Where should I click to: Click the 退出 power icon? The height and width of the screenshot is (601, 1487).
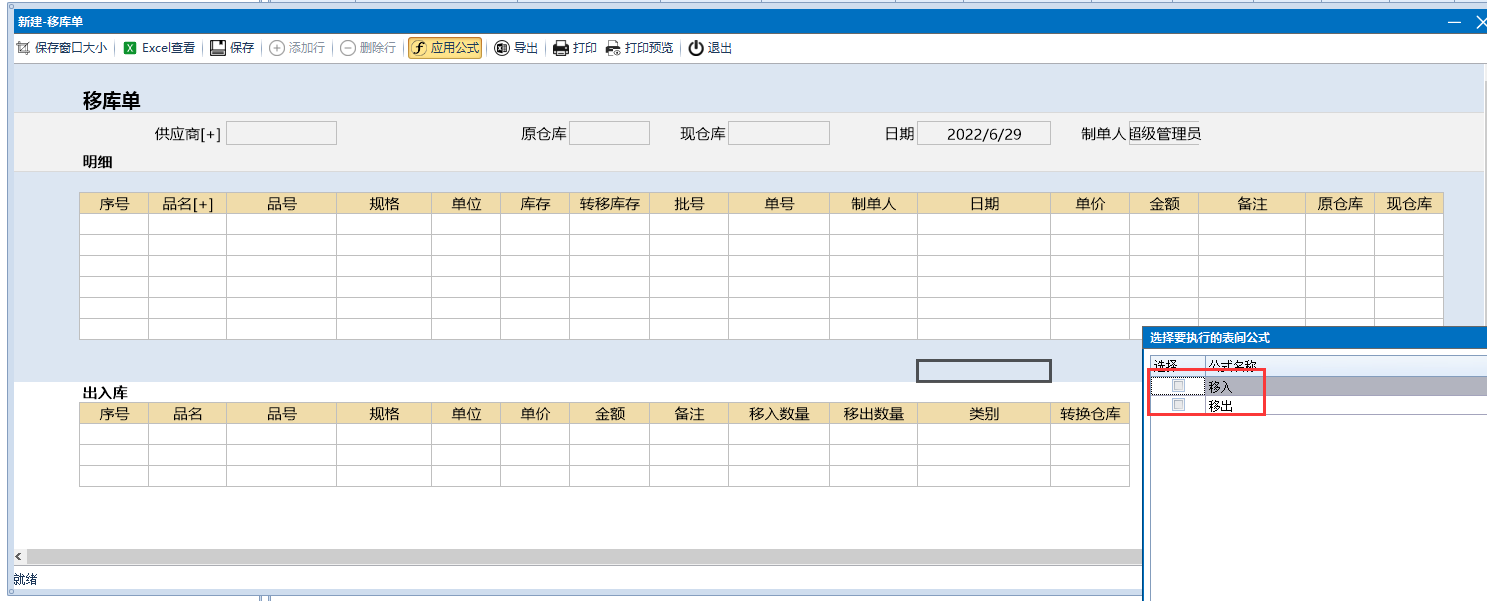[696, 48]
